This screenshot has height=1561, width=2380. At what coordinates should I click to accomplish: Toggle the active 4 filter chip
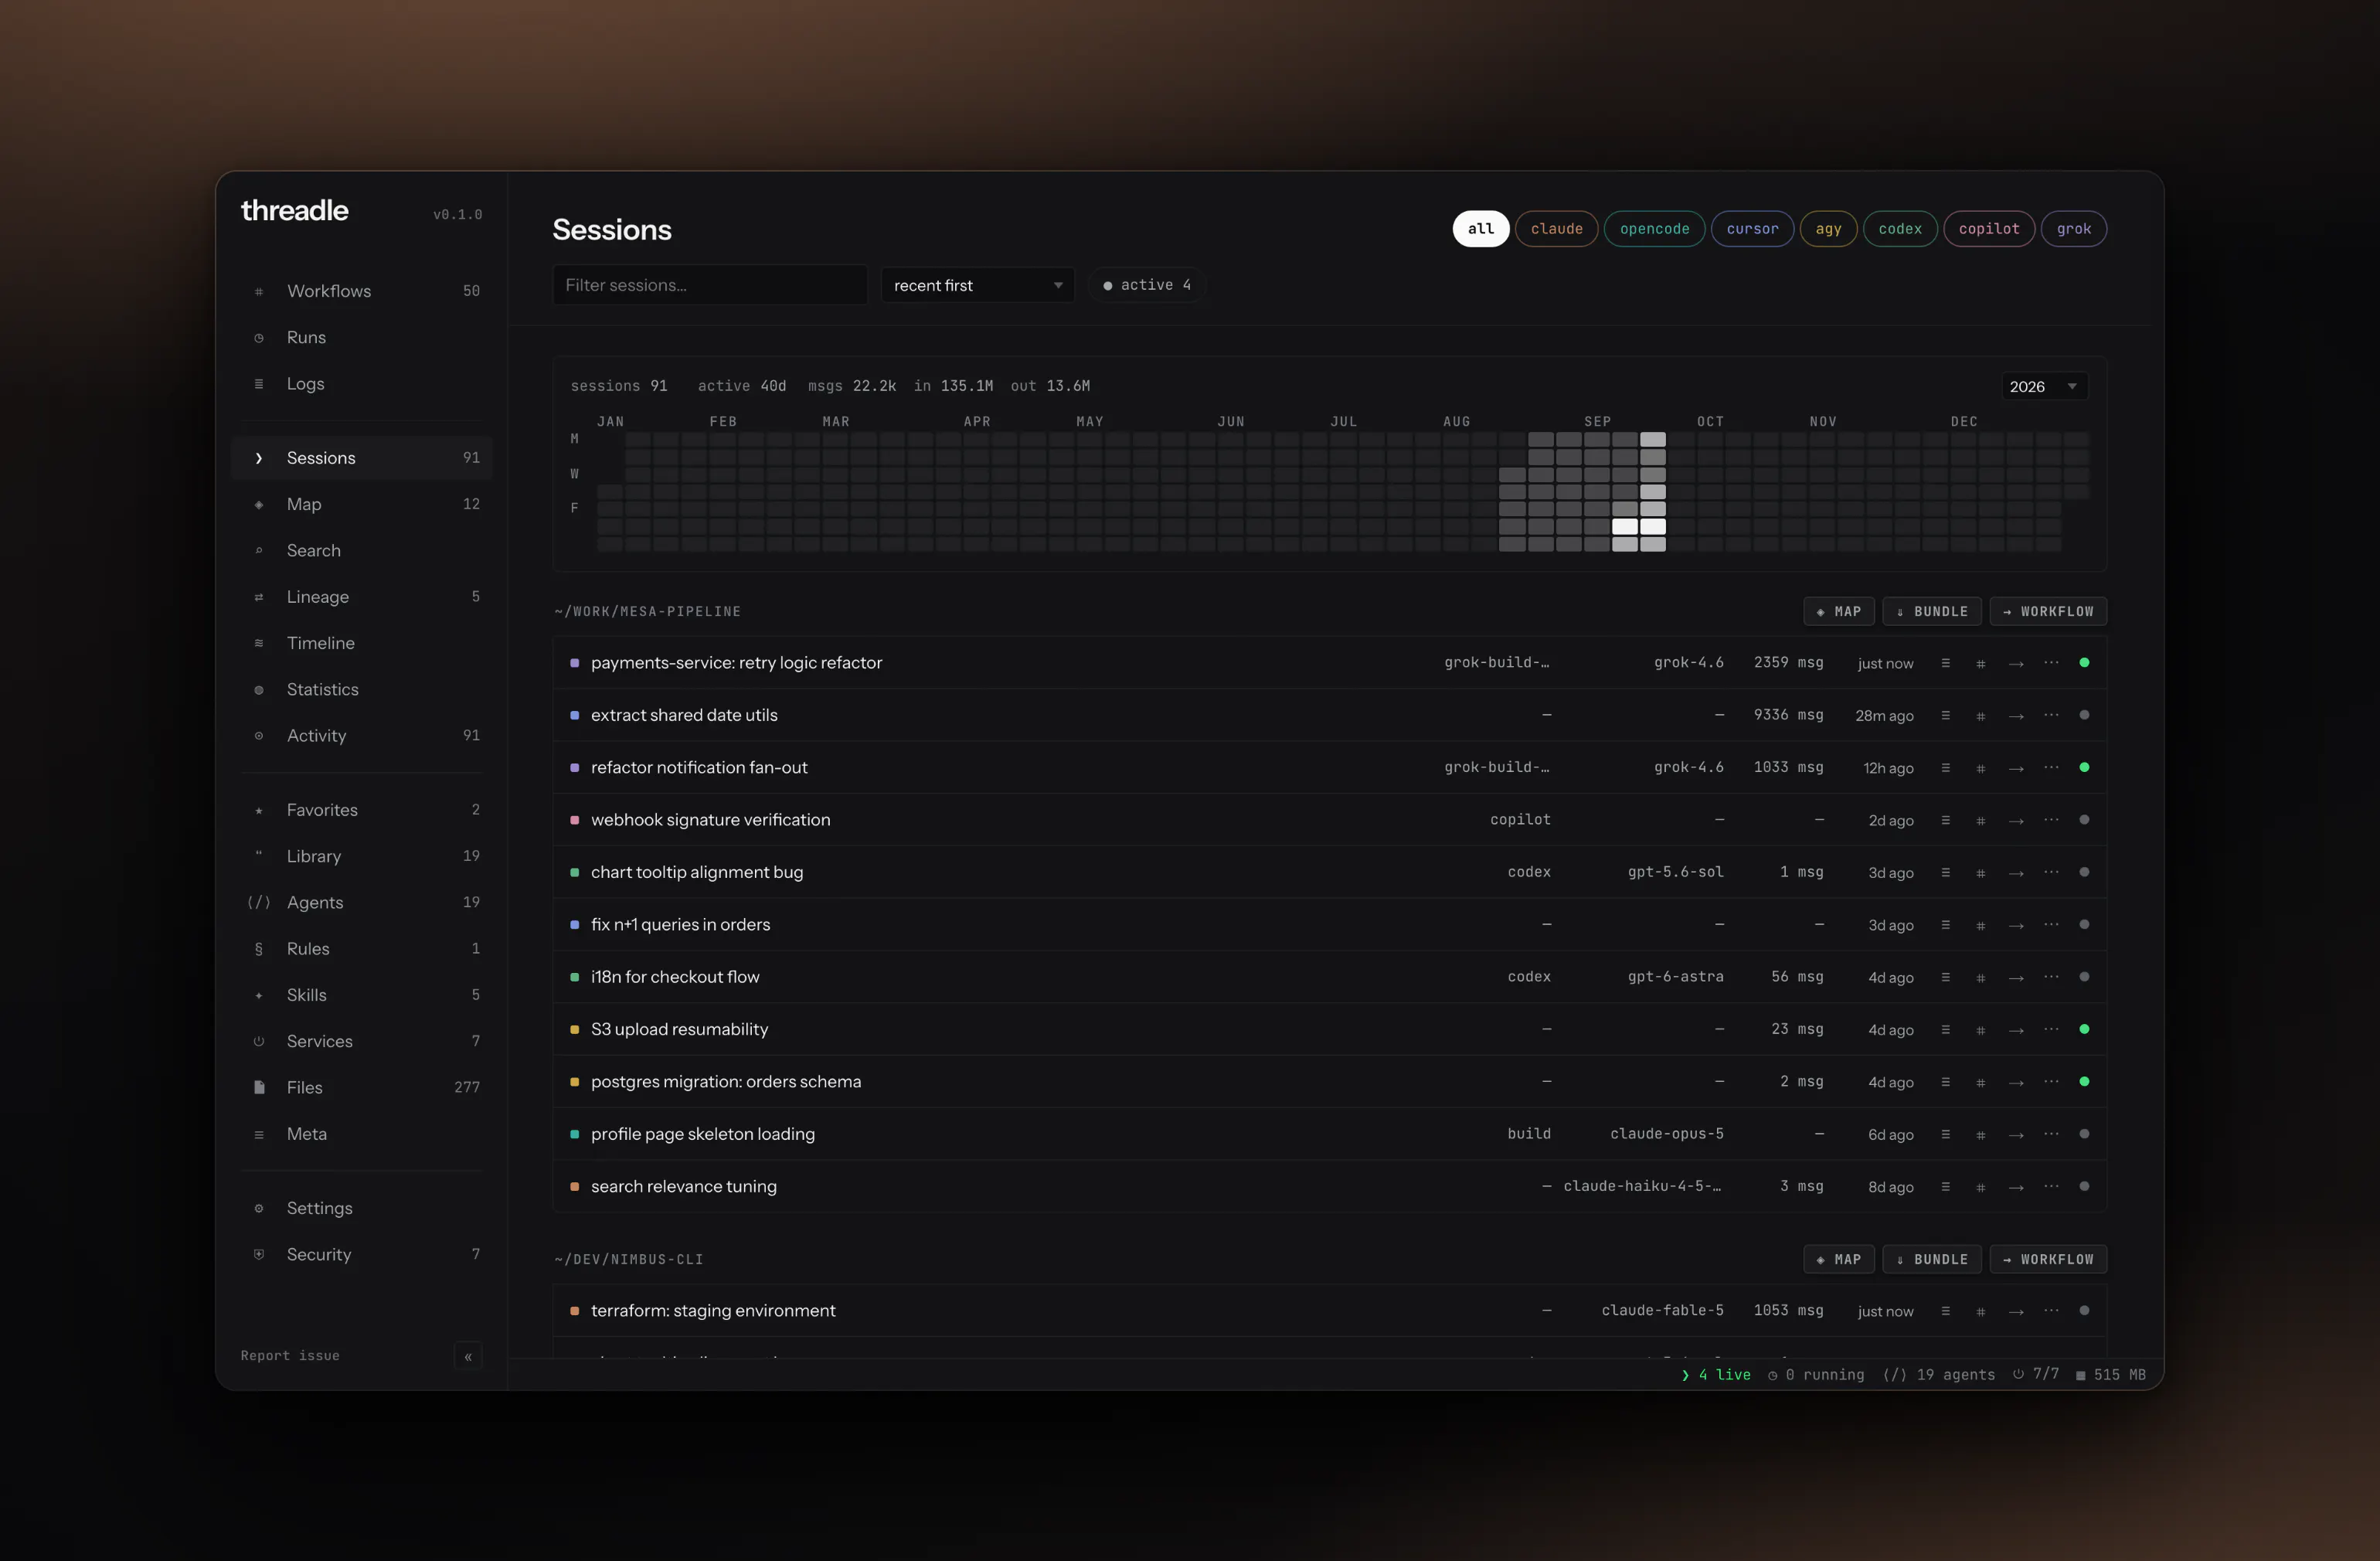point(1147,285)
